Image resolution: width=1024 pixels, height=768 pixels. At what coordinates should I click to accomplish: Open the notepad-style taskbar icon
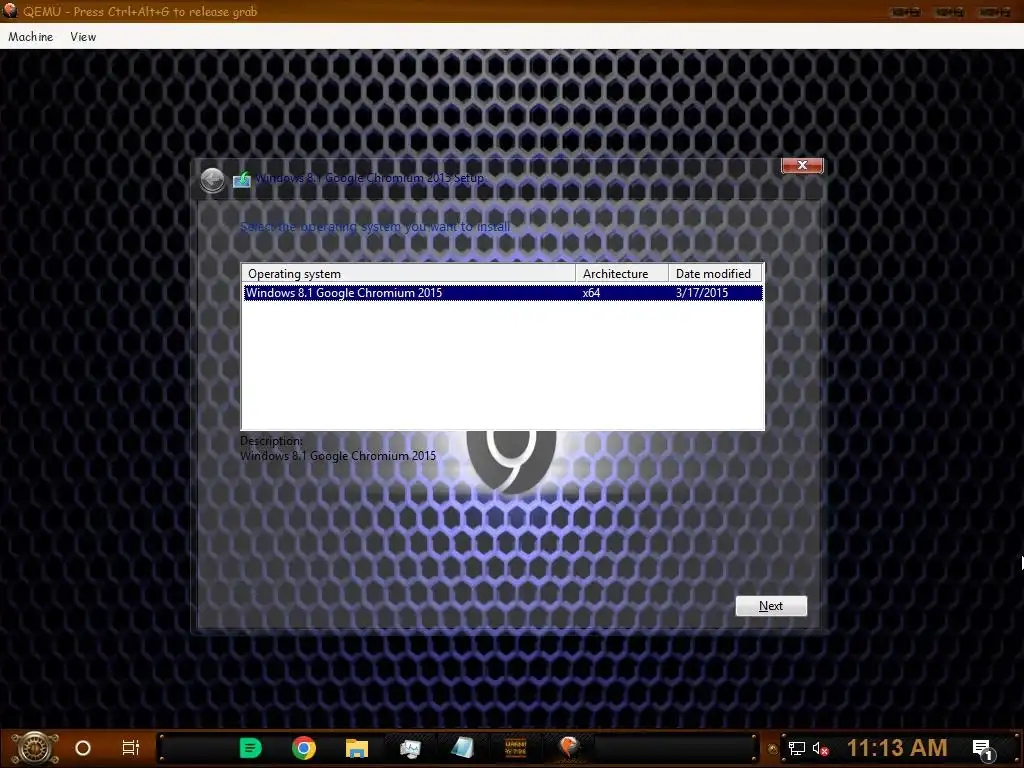pyautogui.click(x=462, y=748)
